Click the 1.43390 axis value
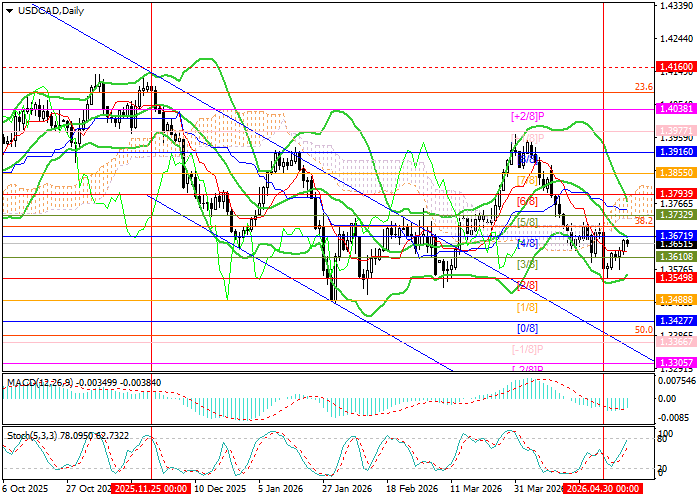This screenshot has width=700, height=500. tap(677, 6)
